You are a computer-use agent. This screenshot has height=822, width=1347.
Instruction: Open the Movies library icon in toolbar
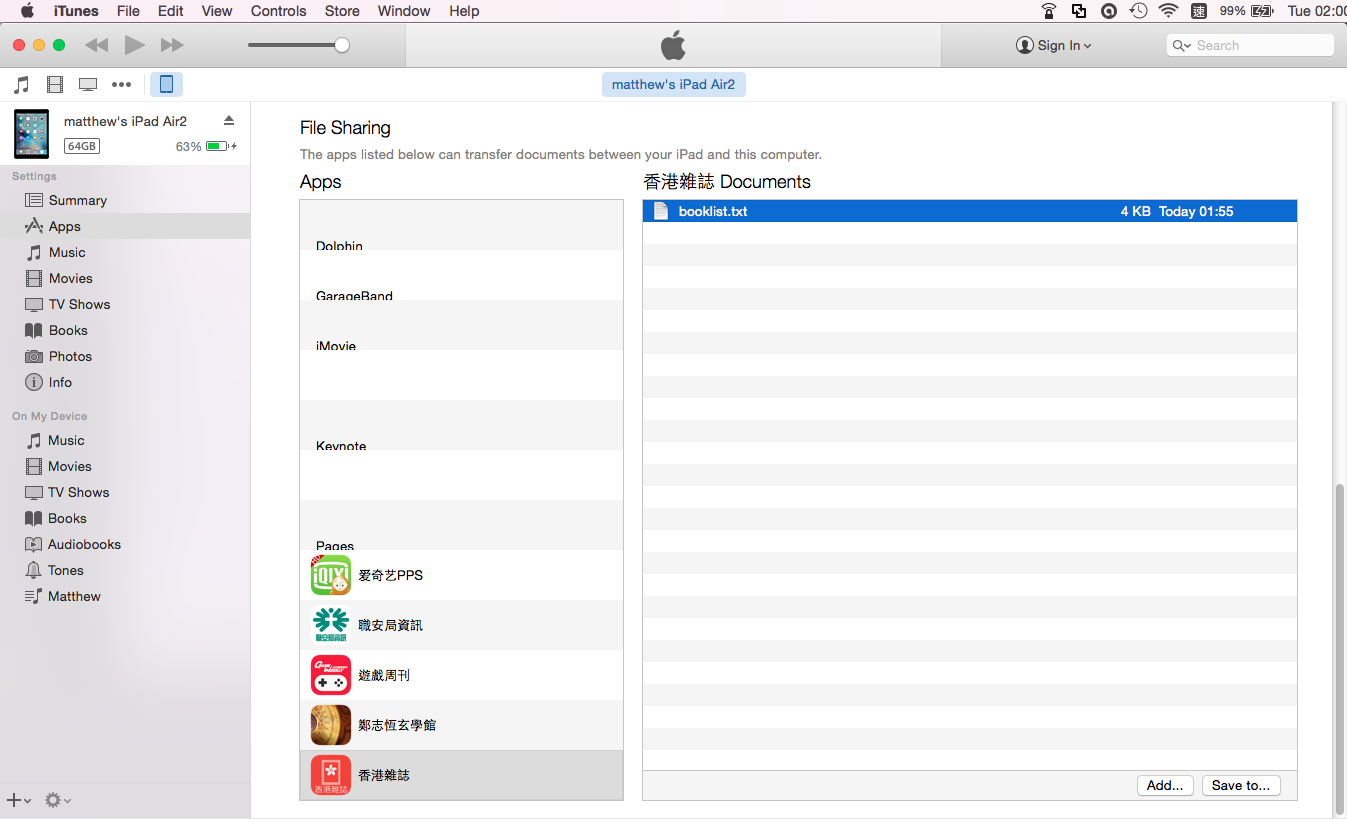[x=55, y=85]
